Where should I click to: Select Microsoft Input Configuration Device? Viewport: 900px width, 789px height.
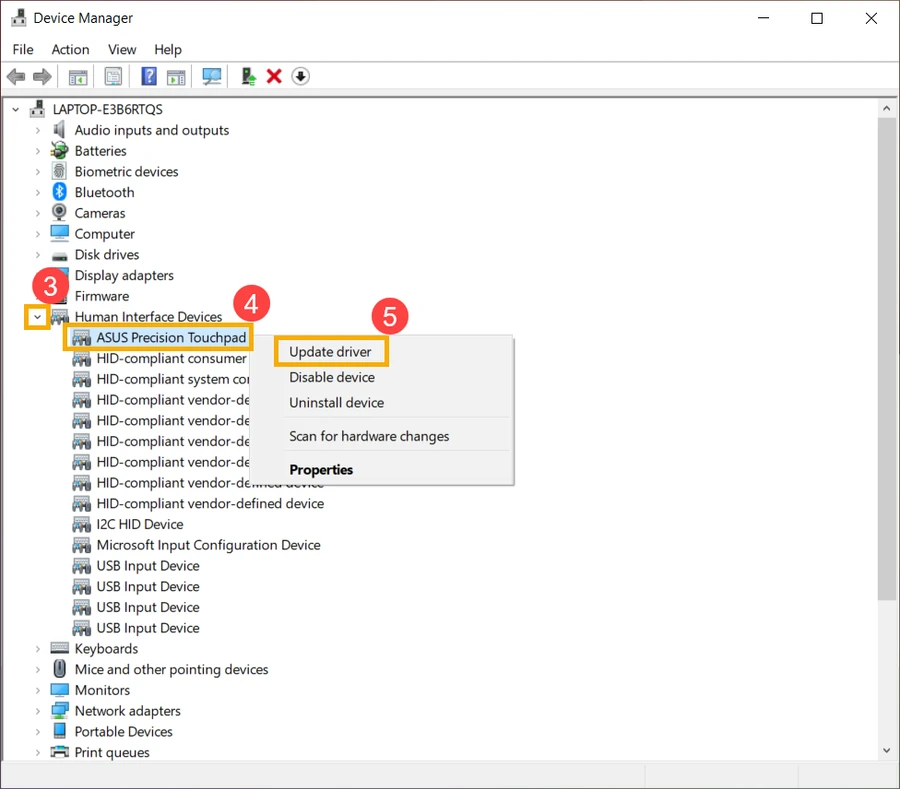coord(208,545)
